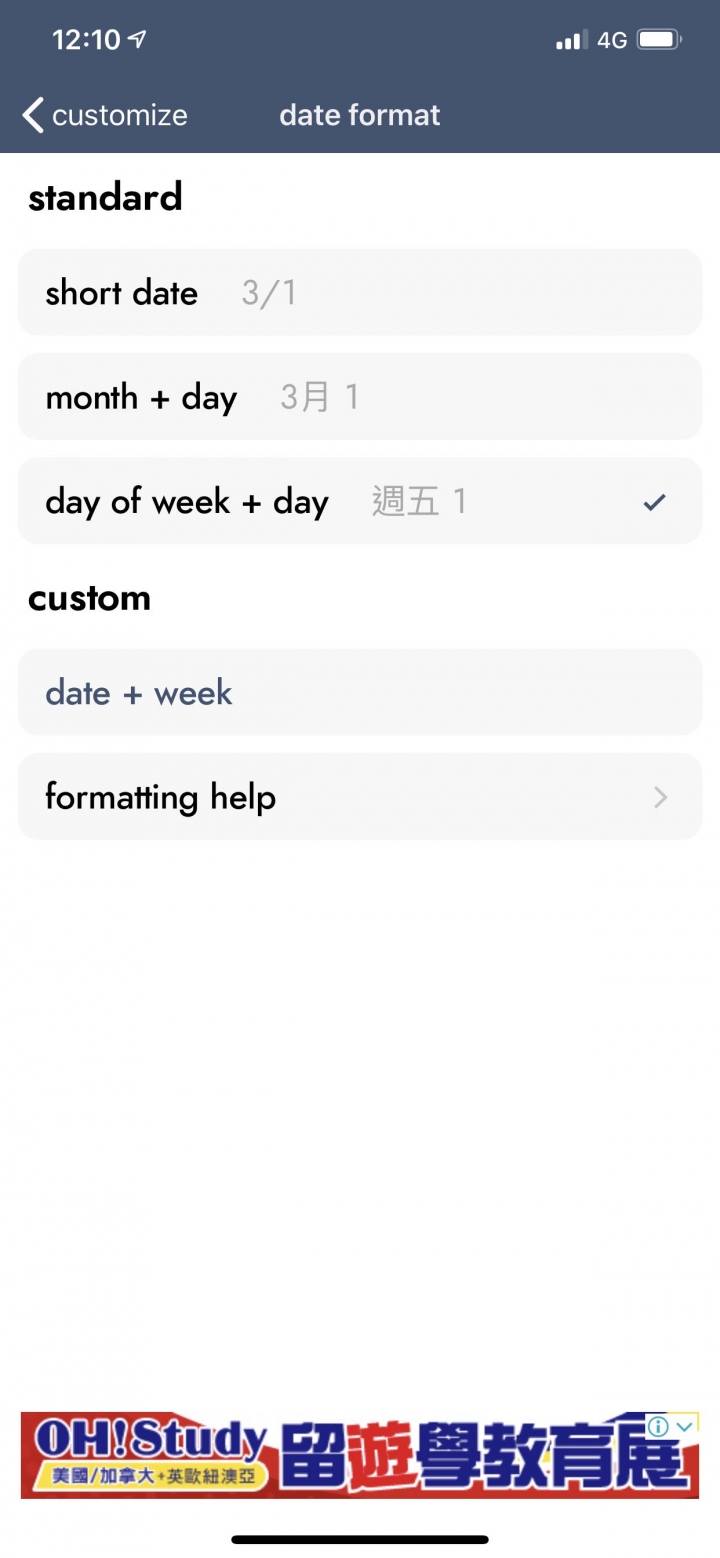The width and height of the screenshot is (720, 1558).
Task: Open formatting help
Action: tap(359, 797)
